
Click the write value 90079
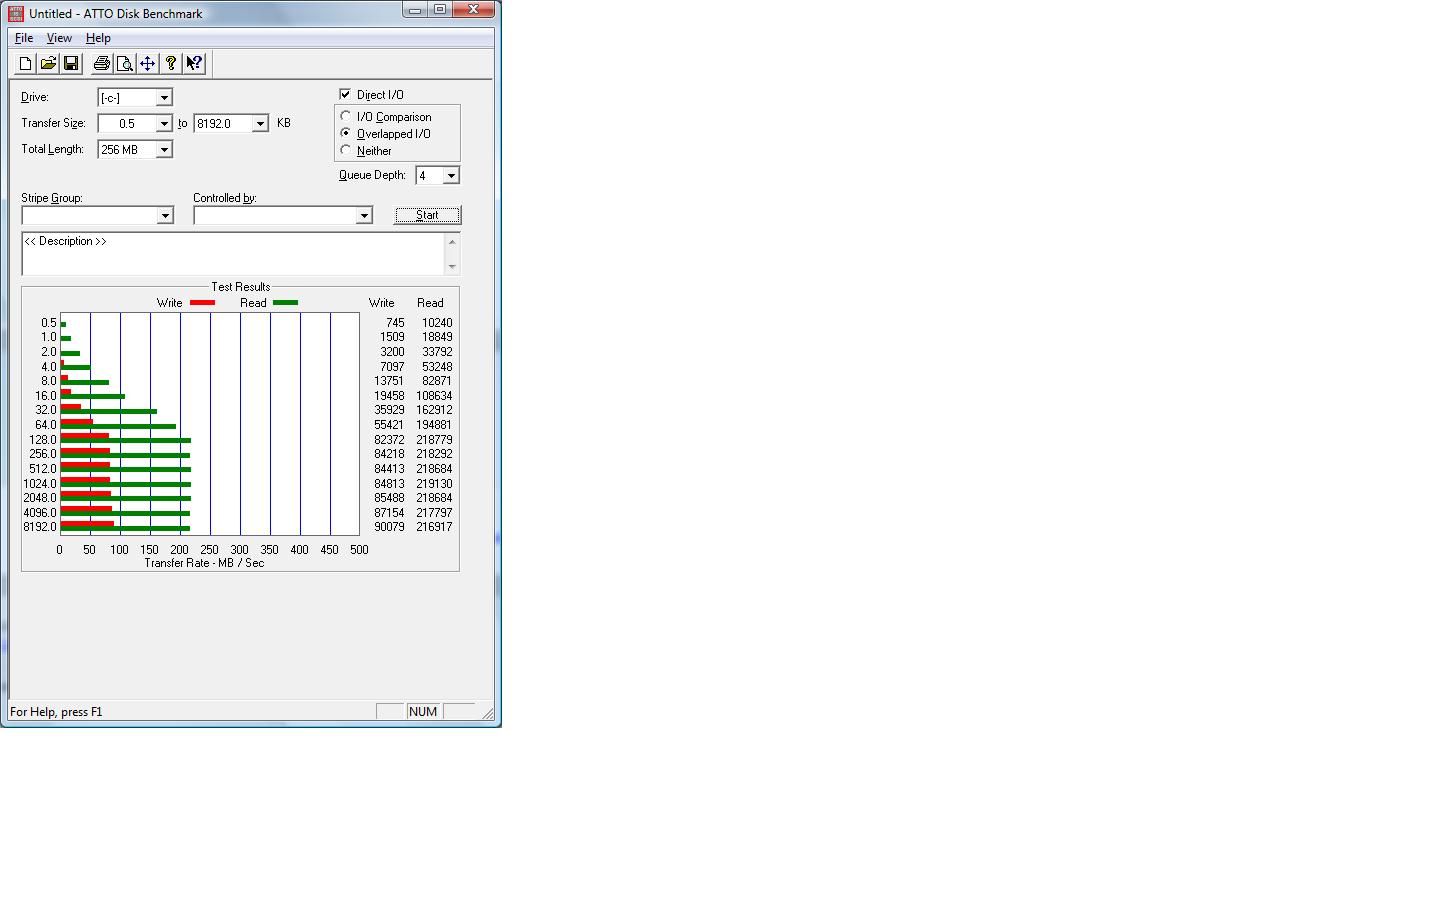click(x=389, y=527)
